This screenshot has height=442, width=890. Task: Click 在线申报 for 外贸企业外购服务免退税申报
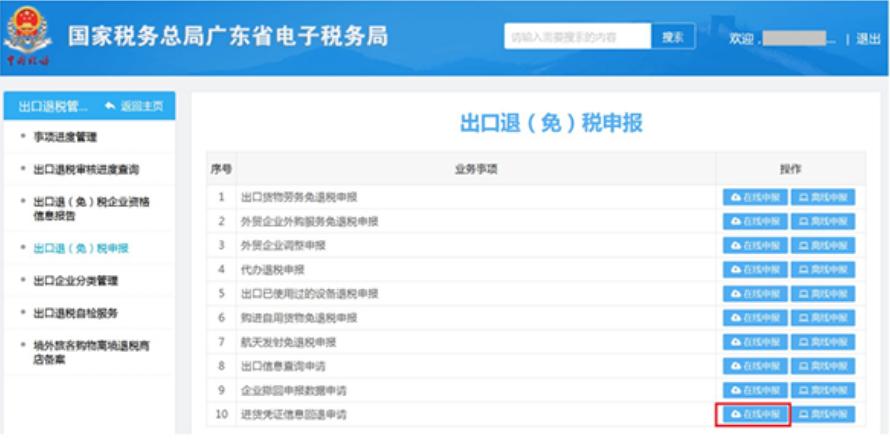click(x=755, y=221)
